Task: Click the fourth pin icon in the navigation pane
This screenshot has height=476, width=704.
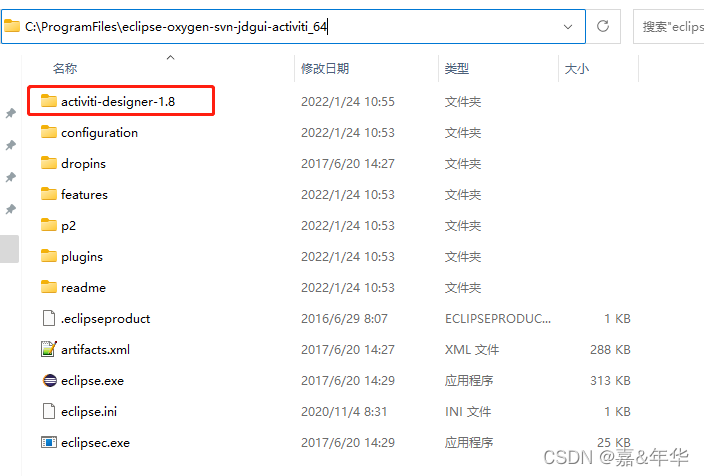Action: 11,209
